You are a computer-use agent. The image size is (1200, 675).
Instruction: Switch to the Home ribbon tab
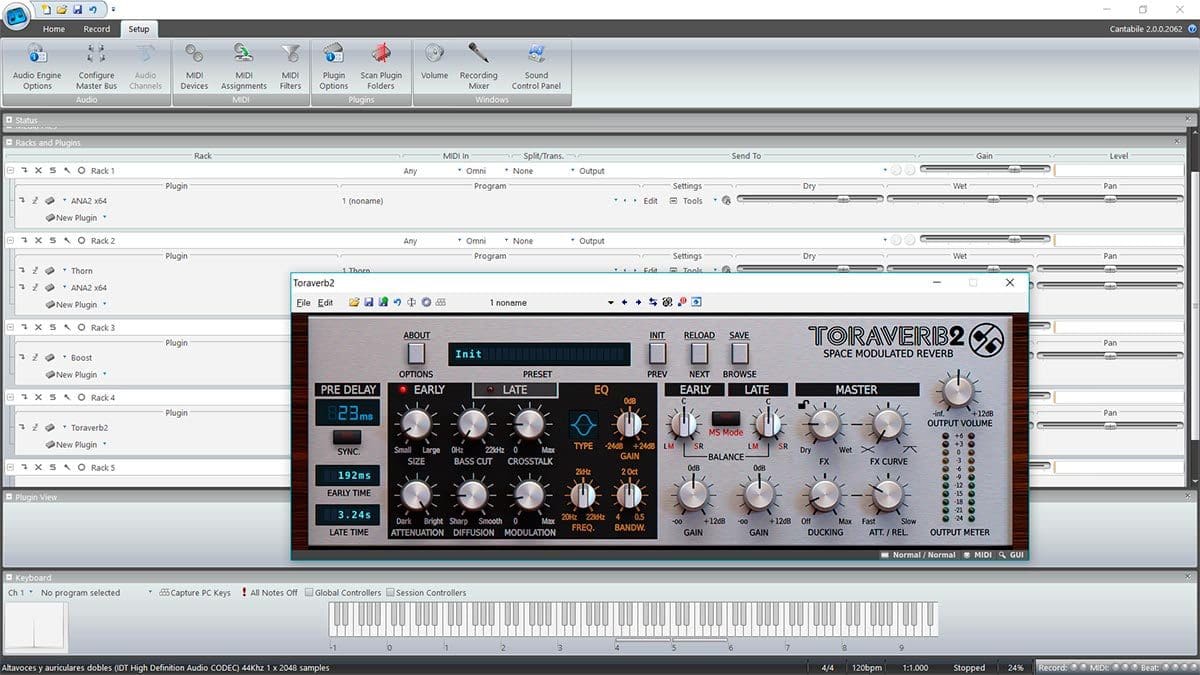point(54,29)
